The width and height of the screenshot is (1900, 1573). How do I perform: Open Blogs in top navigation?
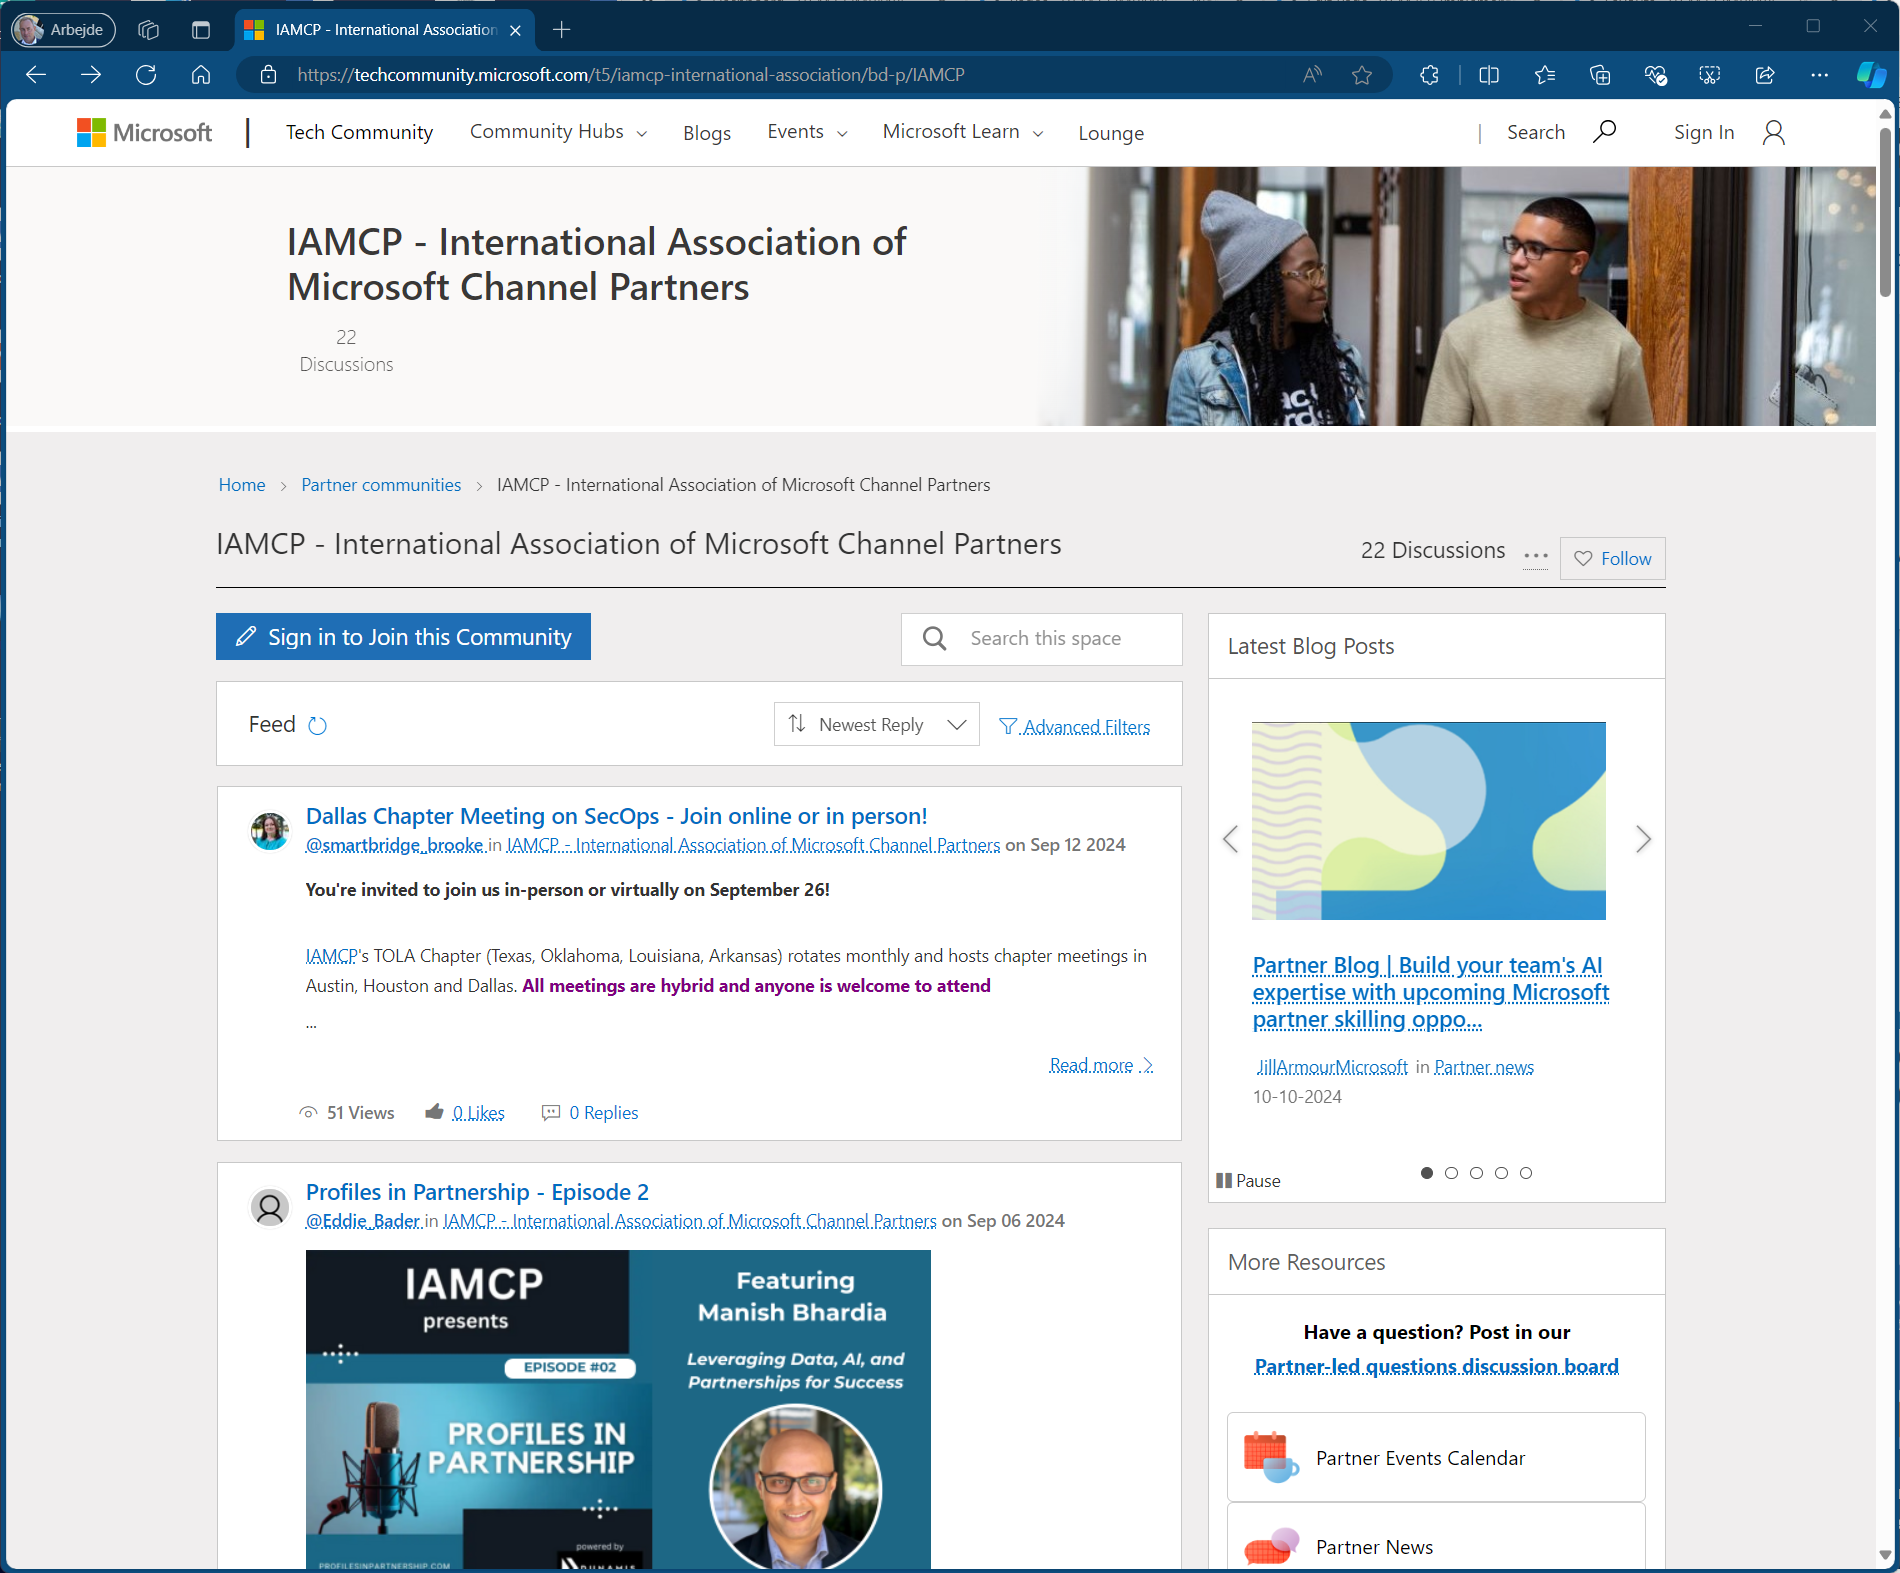pos(707,133)
